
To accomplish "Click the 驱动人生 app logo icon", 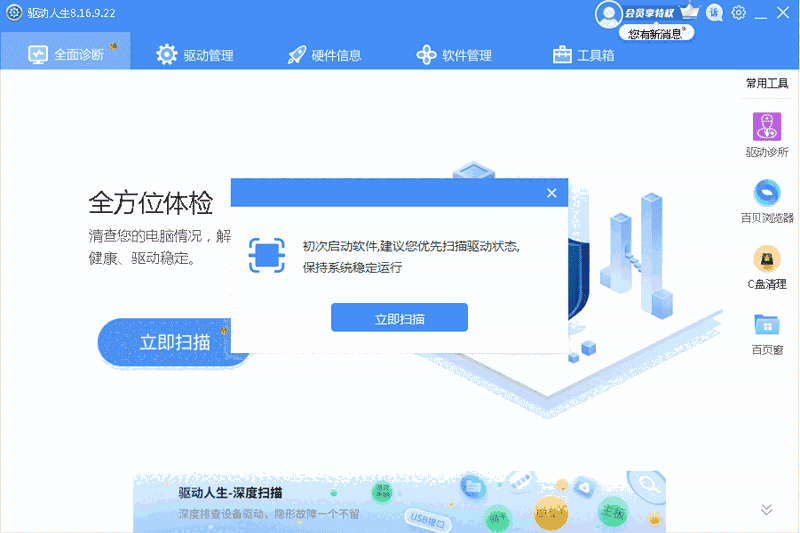I will [14, 13].
